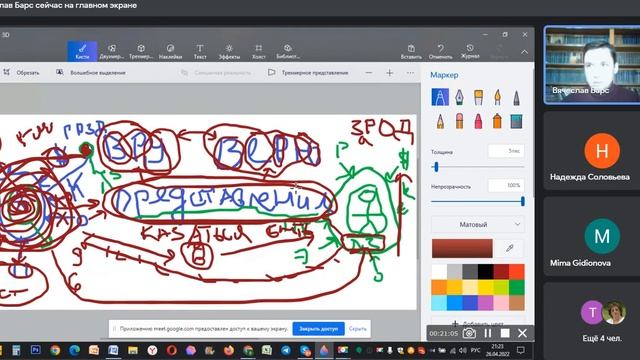Stop the screen recording
Image resolution: width=640 pixels, height=360 pixels.
point(505,333)
